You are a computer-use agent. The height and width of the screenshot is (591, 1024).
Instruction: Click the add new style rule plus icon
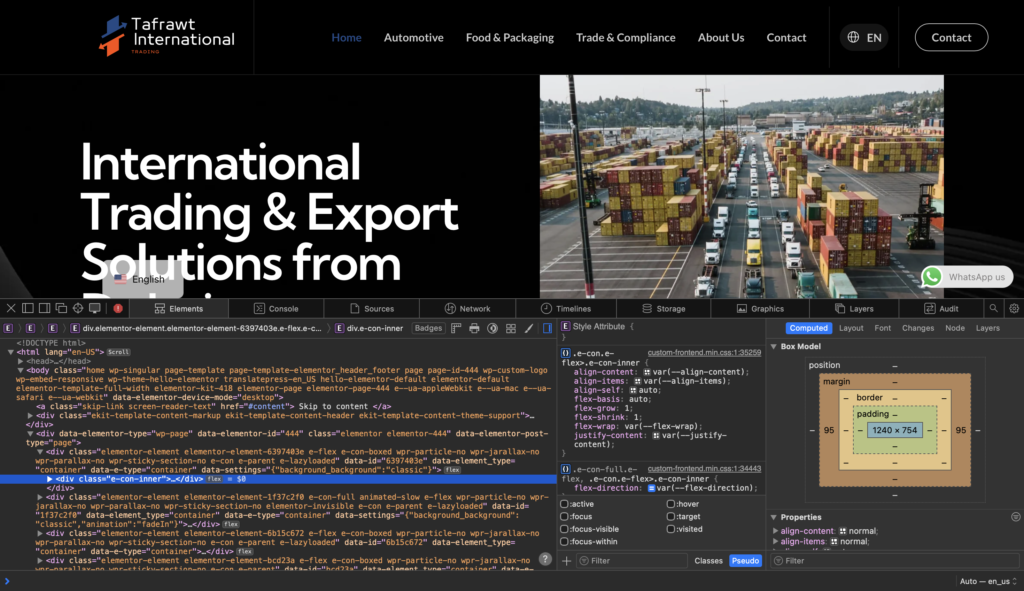(x=567, y=561)
